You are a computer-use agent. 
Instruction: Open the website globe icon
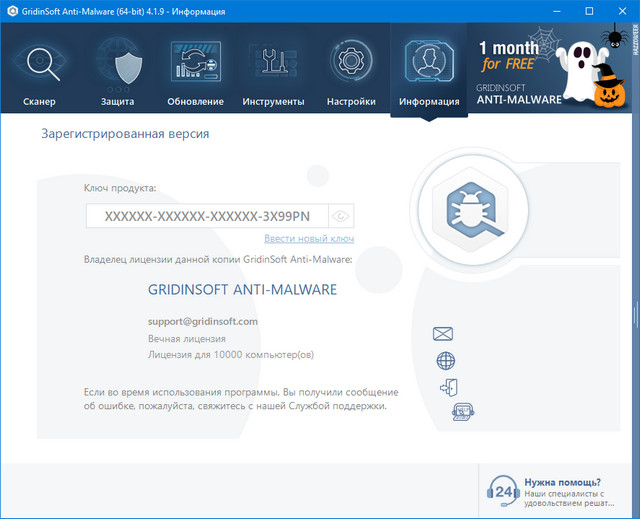pos(446,361)
